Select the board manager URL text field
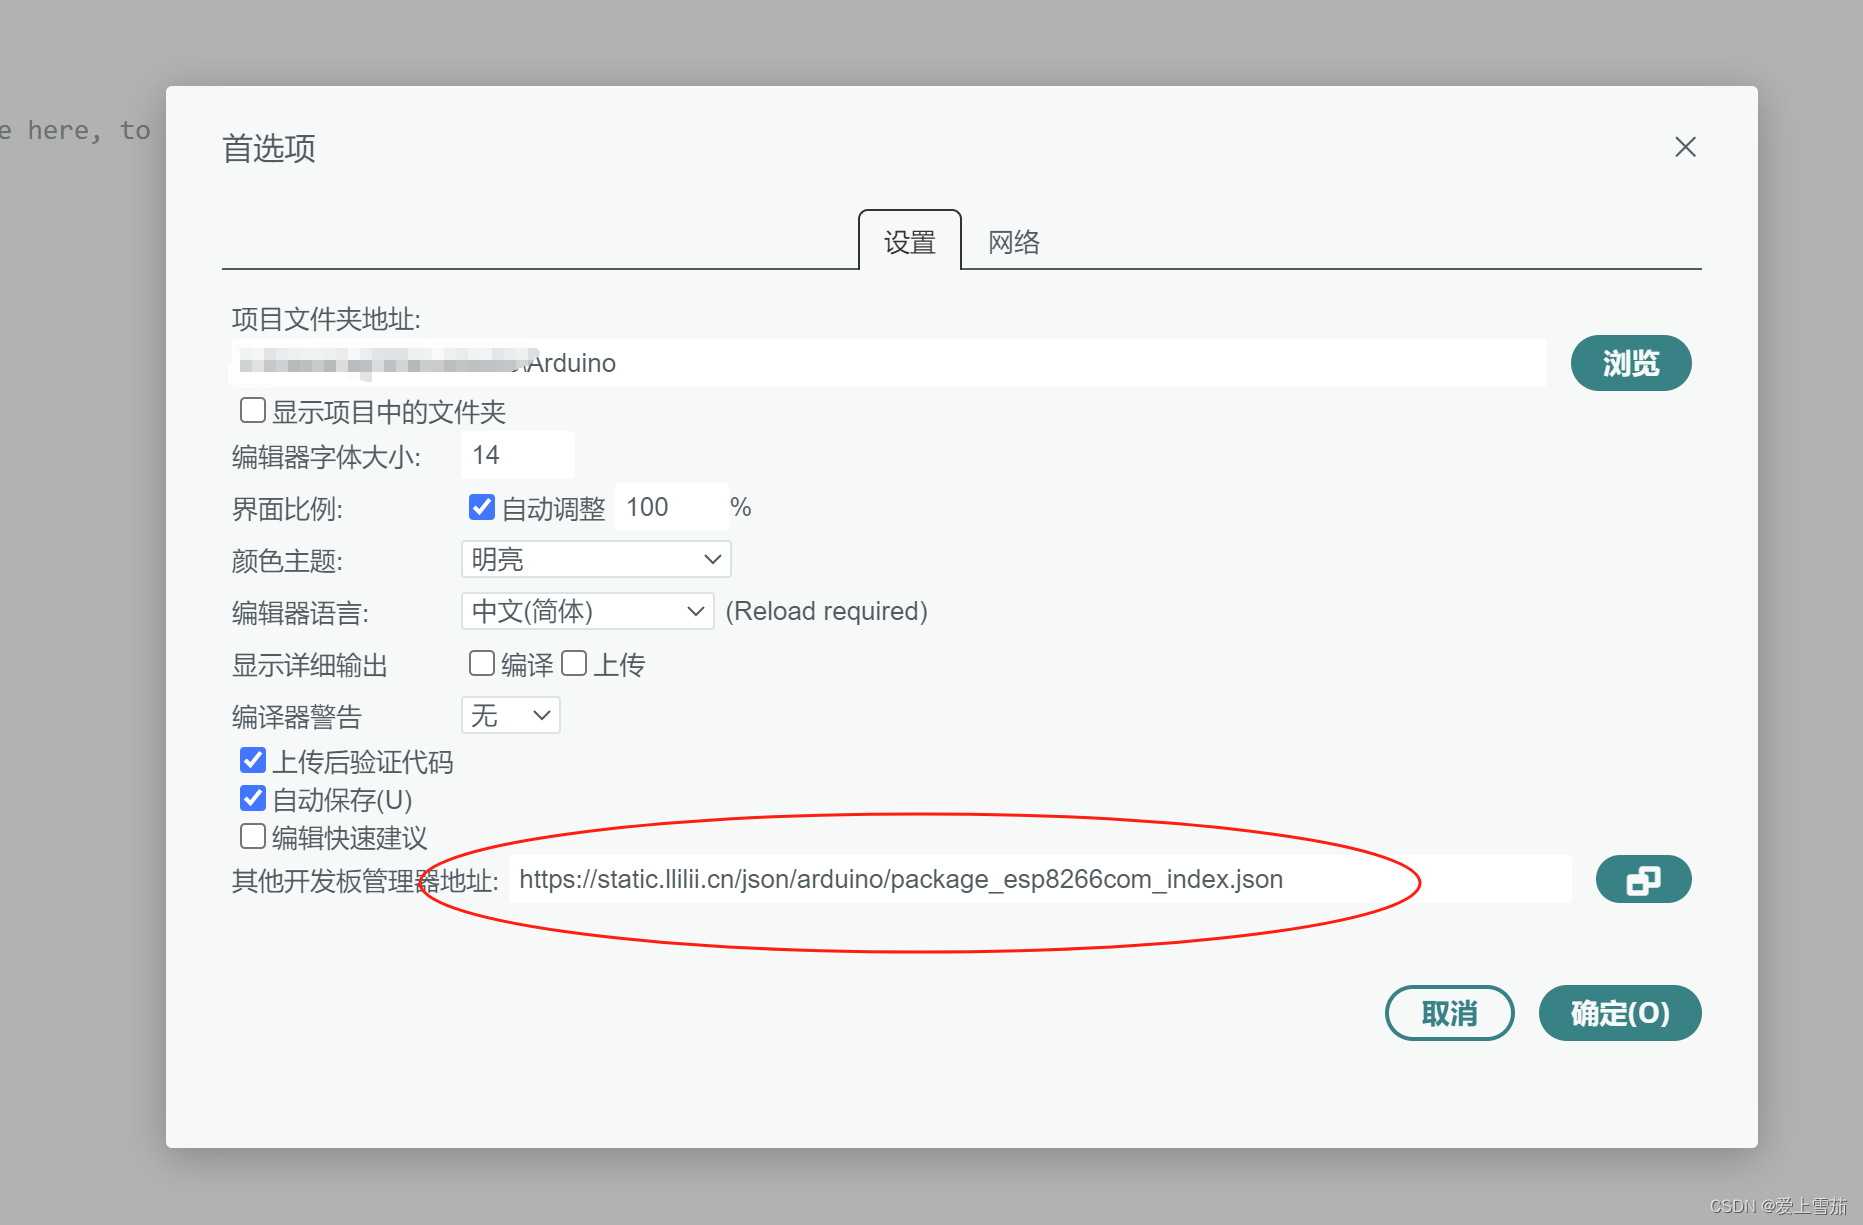This screenshot has width=1863, height=1225. (x=1000, y=879)
